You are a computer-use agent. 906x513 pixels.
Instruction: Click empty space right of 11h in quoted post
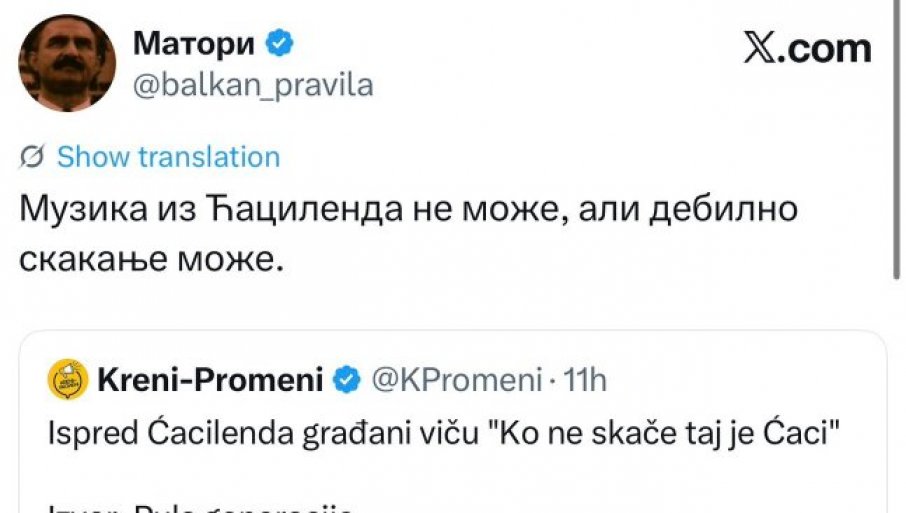pos(740,380)
